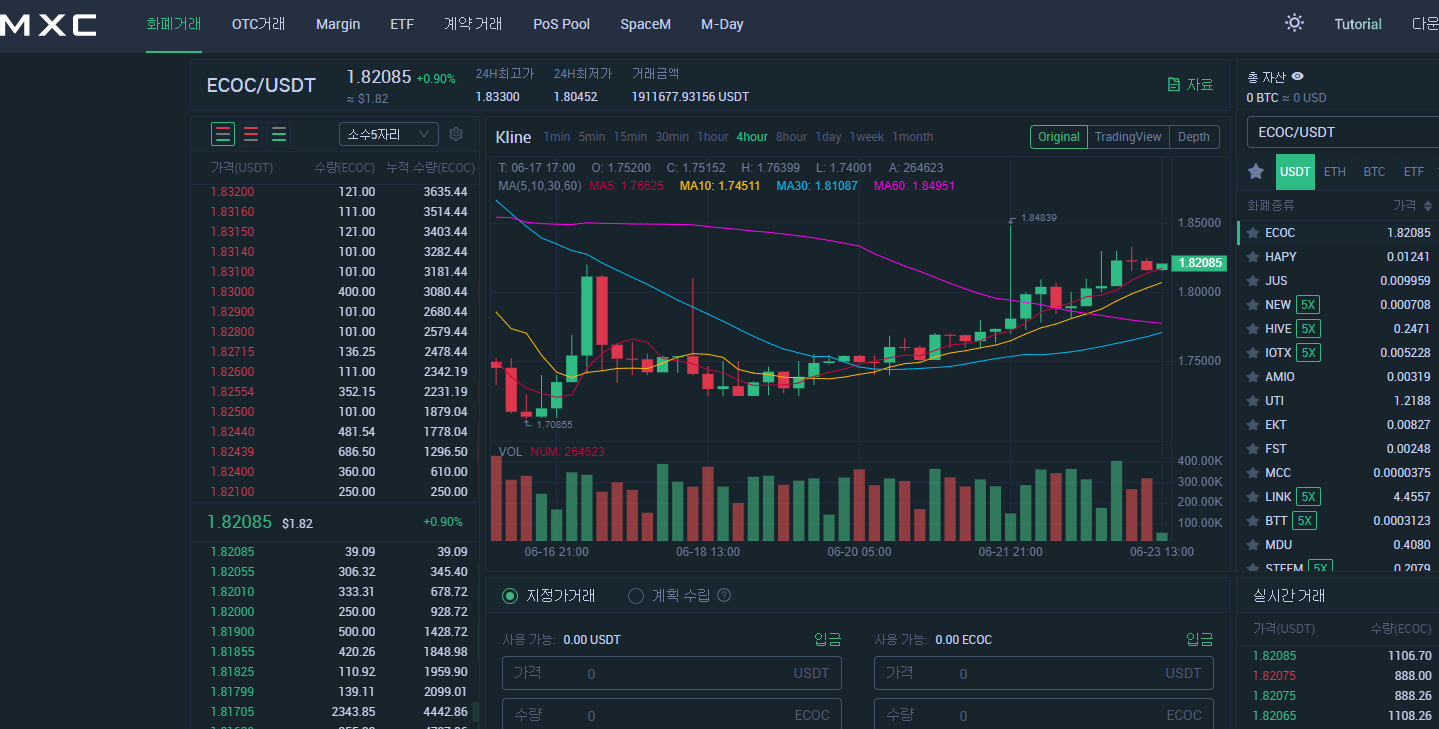Click the buy-side 가격 USDT input
Image resolution: width=1439 pixels, height=729 pixels.
pos(672,673)
